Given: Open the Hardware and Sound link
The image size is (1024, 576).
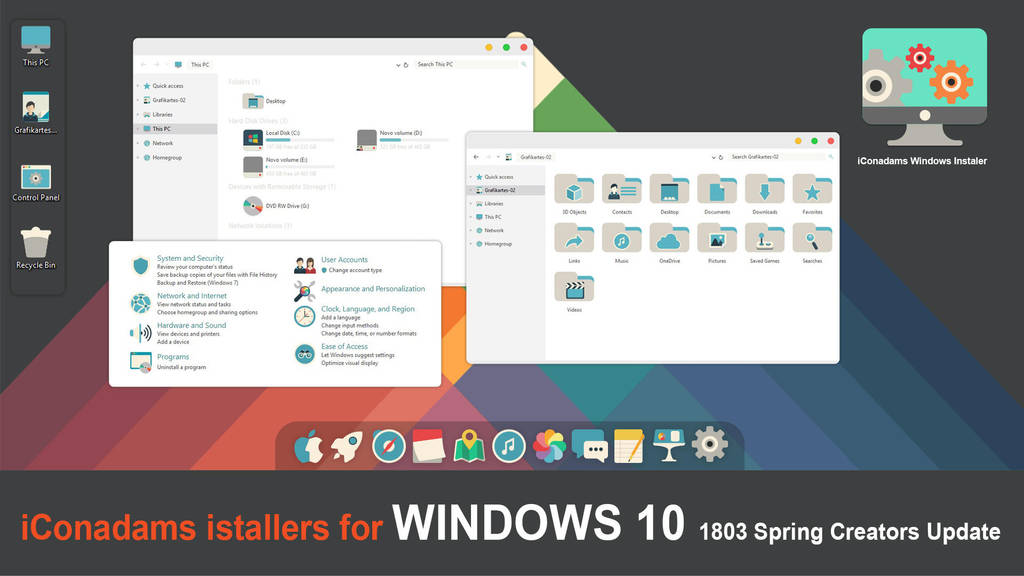Looking at the screenshot, I should tap(191, 325).
